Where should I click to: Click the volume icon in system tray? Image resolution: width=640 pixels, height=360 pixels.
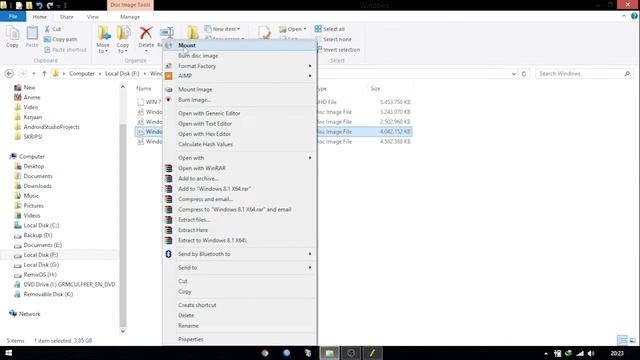591,353
